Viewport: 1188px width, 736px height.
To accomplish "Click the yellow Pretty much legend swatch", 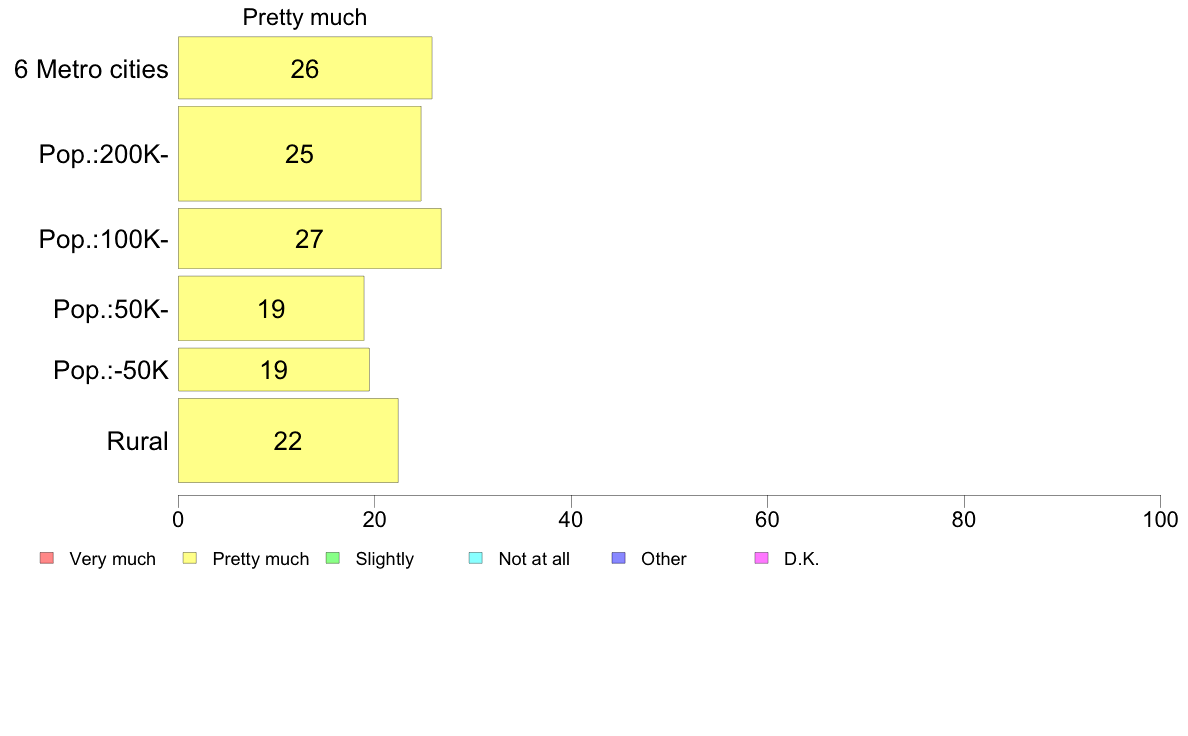I will click(x=190, y=559).
